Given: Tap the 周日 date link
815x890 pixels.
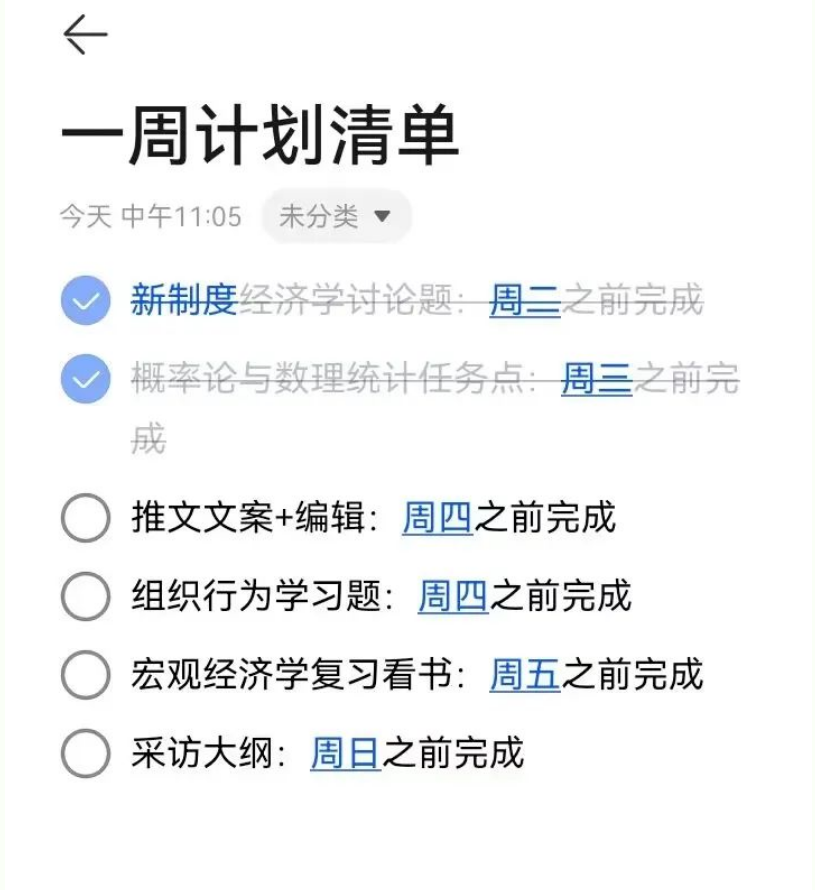Looking at the screenshot, I should click(x=346, y=753).
